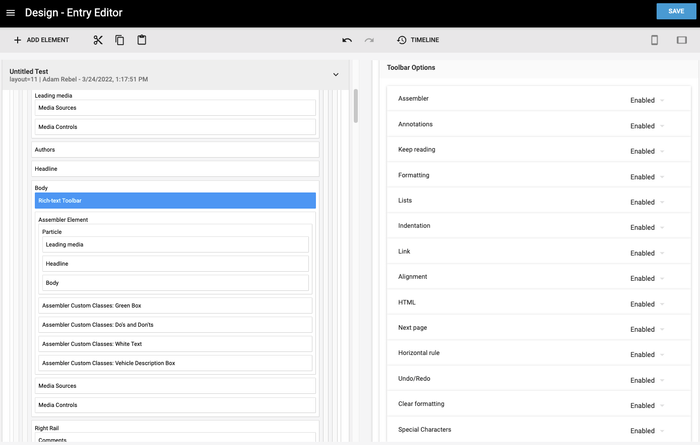700x445 pixels.
Task: Click the undo arrow icon
Action: (x=347, y=40)
